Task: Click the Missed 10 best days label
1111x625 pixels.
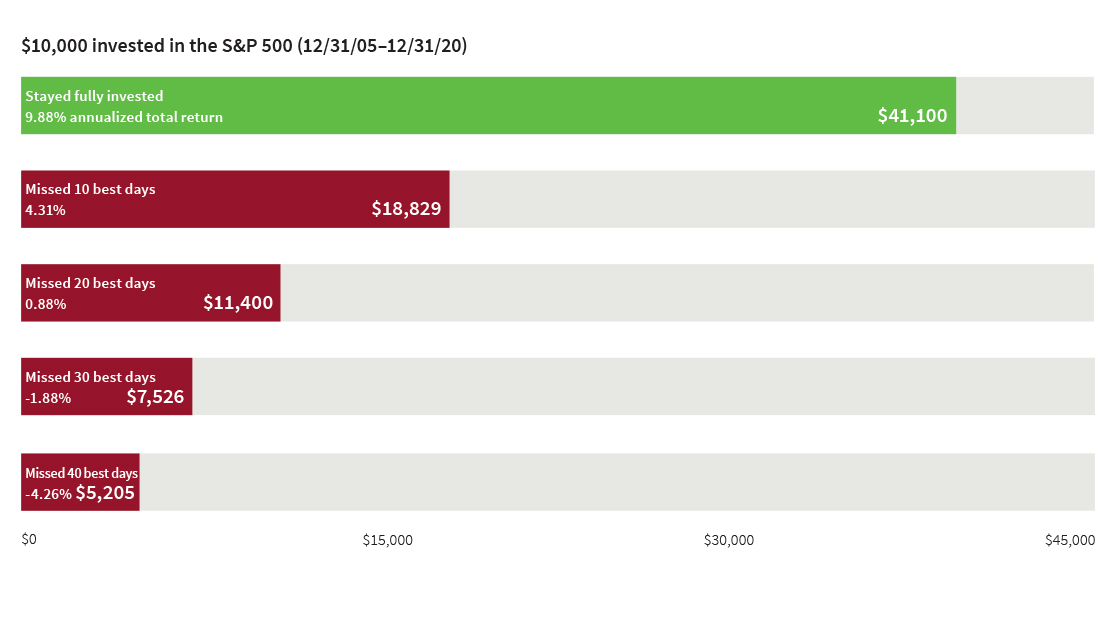Action: pos(90,189)
